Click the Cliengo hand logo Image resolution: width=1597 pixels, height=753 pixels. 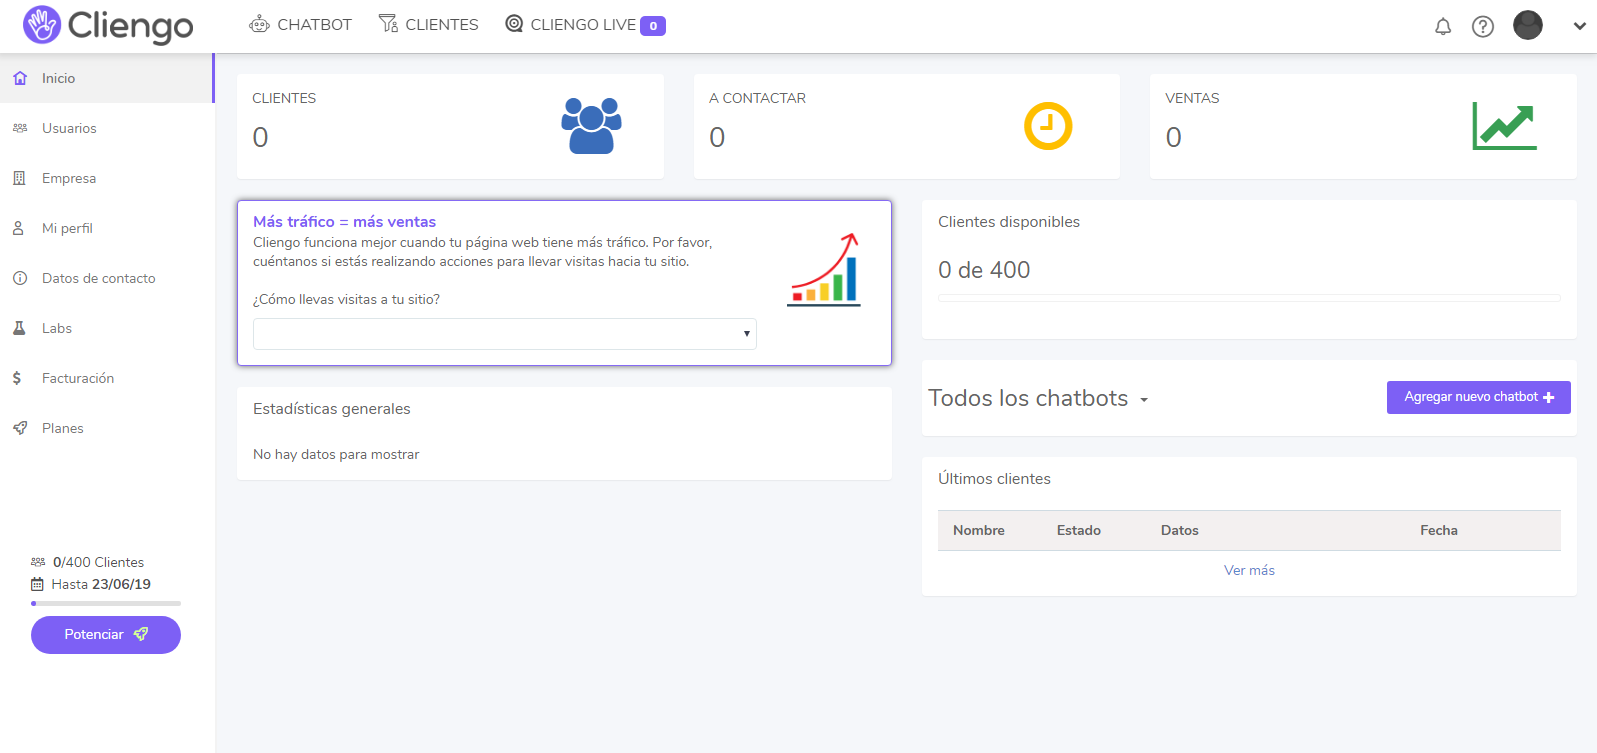(42, 25)
